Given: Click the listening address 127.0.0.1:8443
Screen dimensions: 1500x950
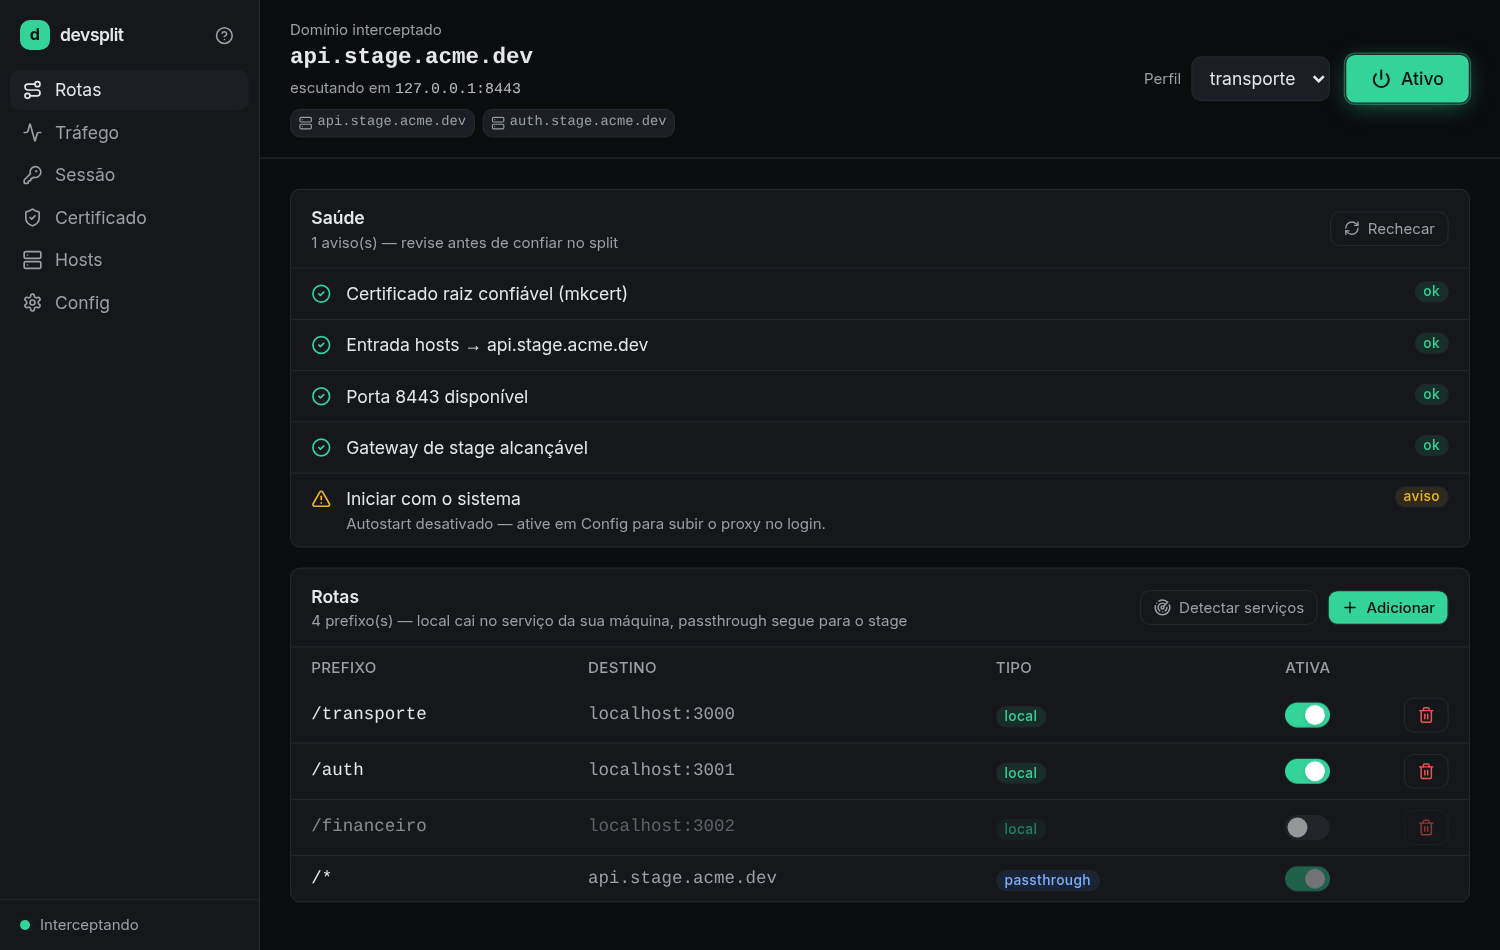Looking at the screenshot, I should pyautogui.click(x=458, y=88).
